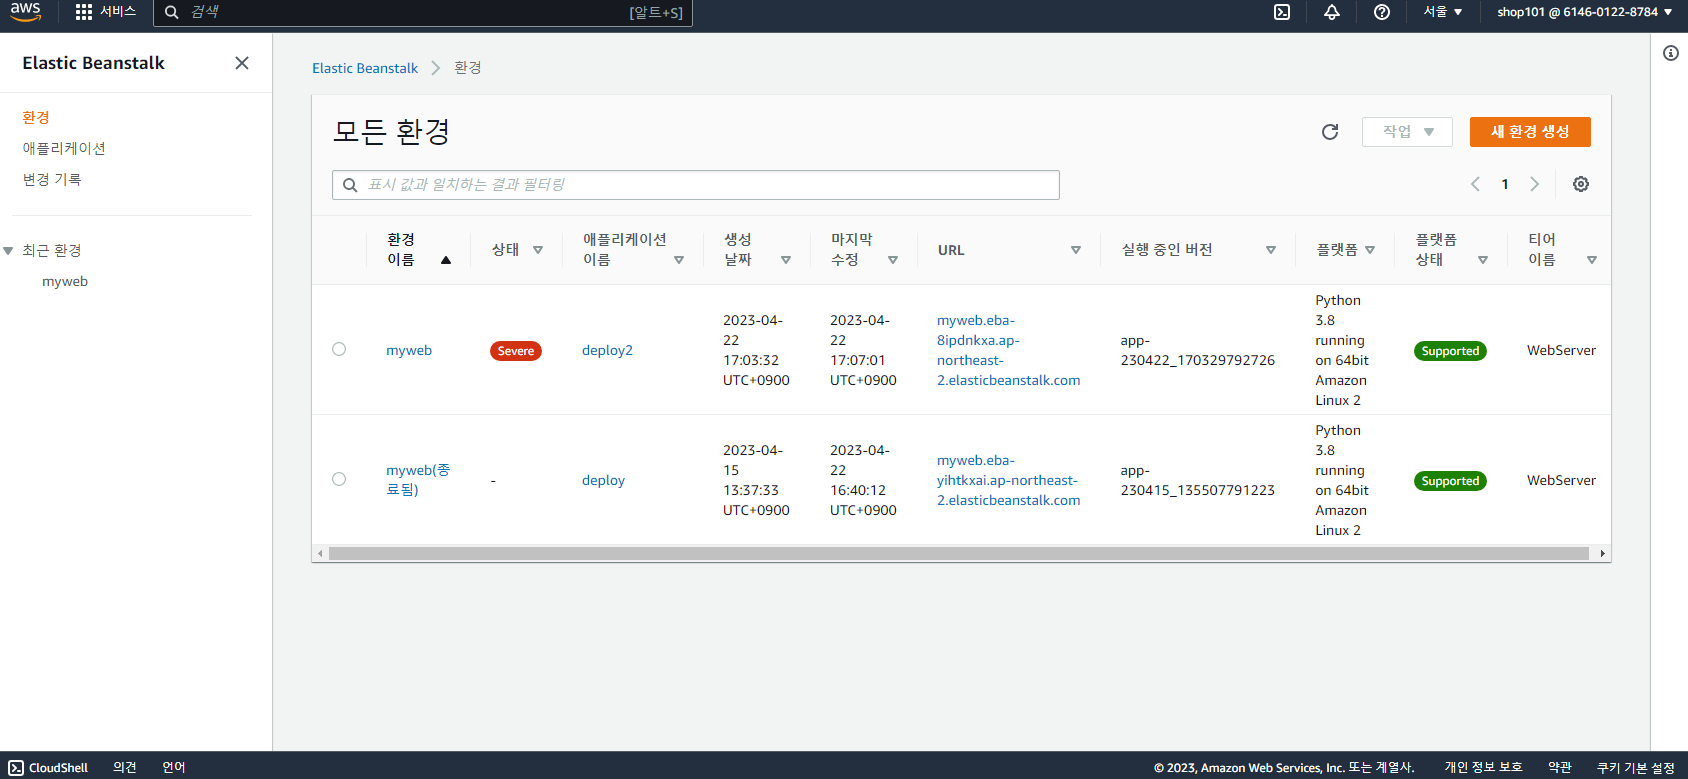Sort by URL column
This screenshot has width=1688, height=779.
point(1076,250)
